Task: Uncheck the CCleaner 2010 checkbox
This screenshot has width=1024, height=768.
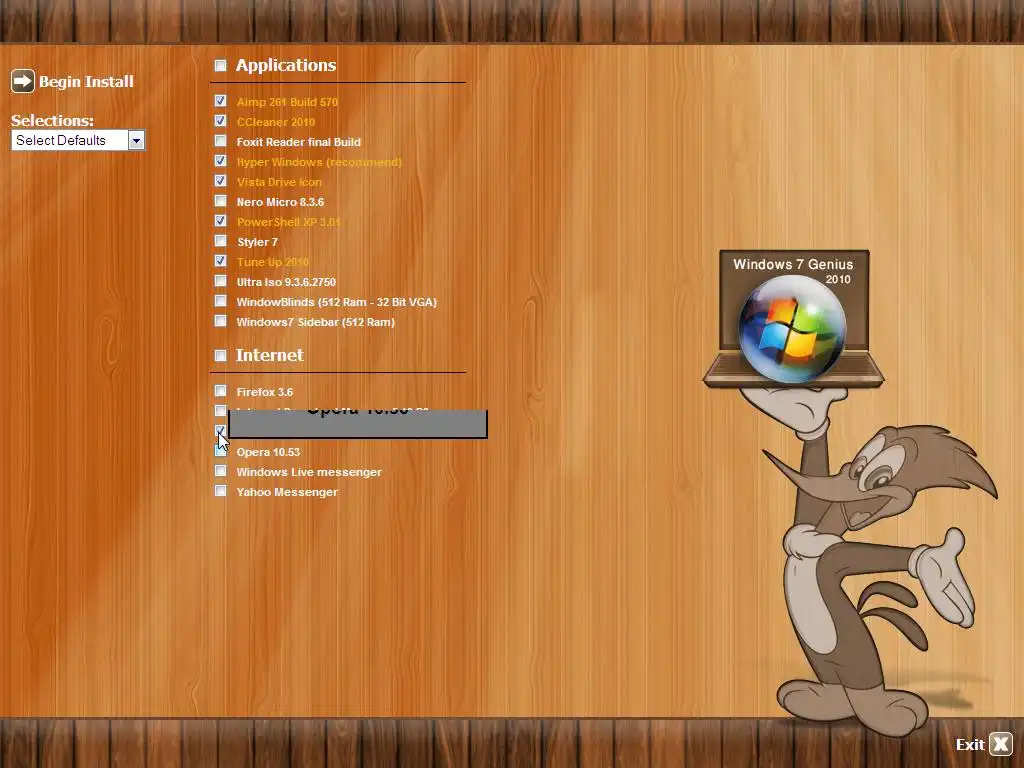Action: click(x=221, y=121)
